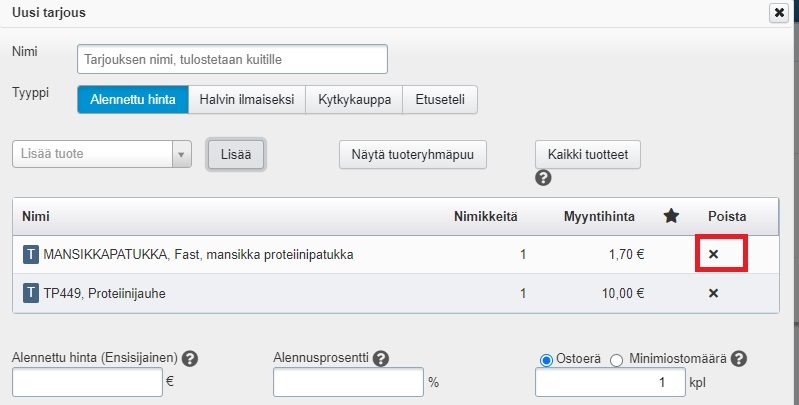Switch type to Halvin ilmaiseksi

tap(246, 99)
